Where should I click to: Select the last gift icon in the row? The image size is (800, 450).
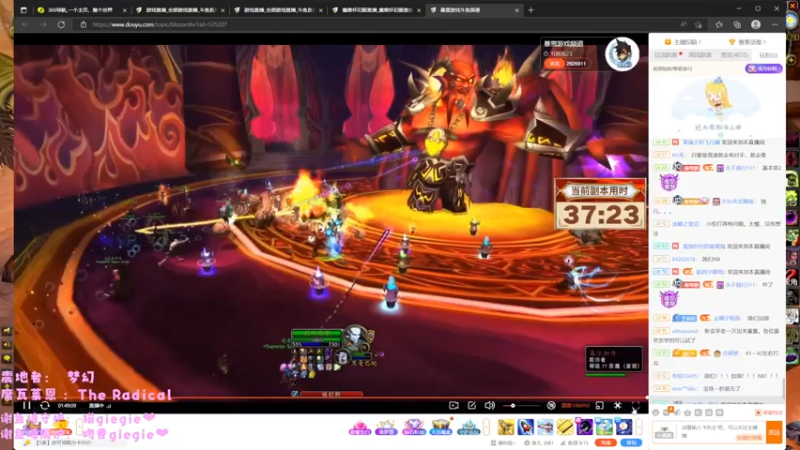click(x=623, y=427)
